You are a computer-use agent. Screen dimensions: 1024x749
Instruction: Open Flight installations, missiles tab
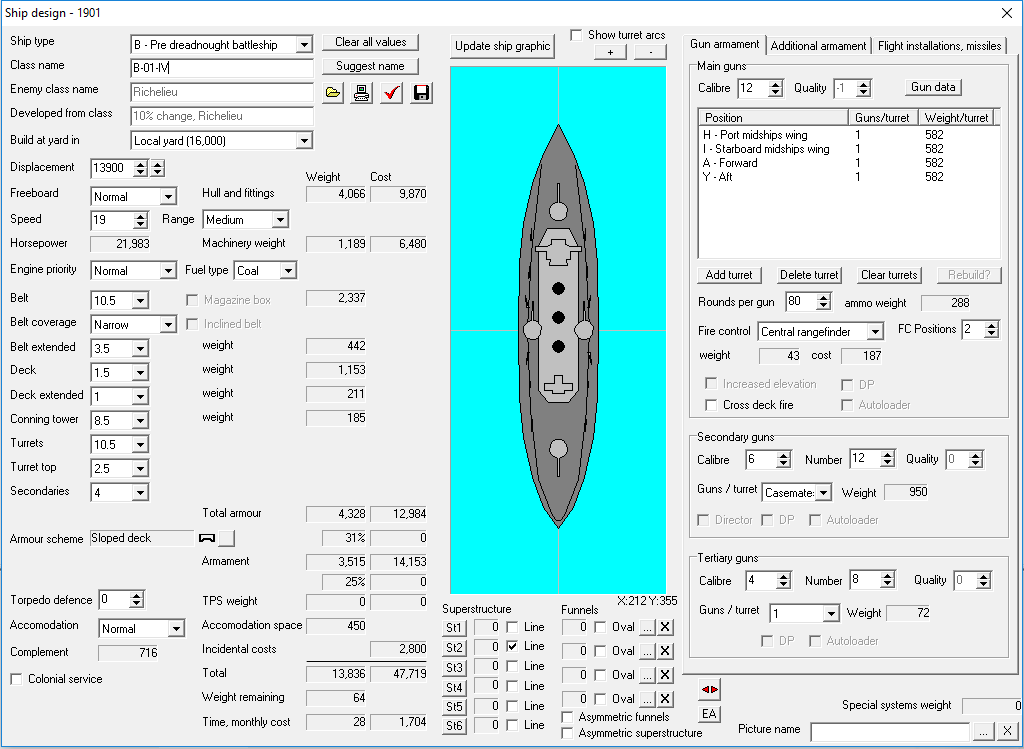pyautogui.click(x=939, y=46)
